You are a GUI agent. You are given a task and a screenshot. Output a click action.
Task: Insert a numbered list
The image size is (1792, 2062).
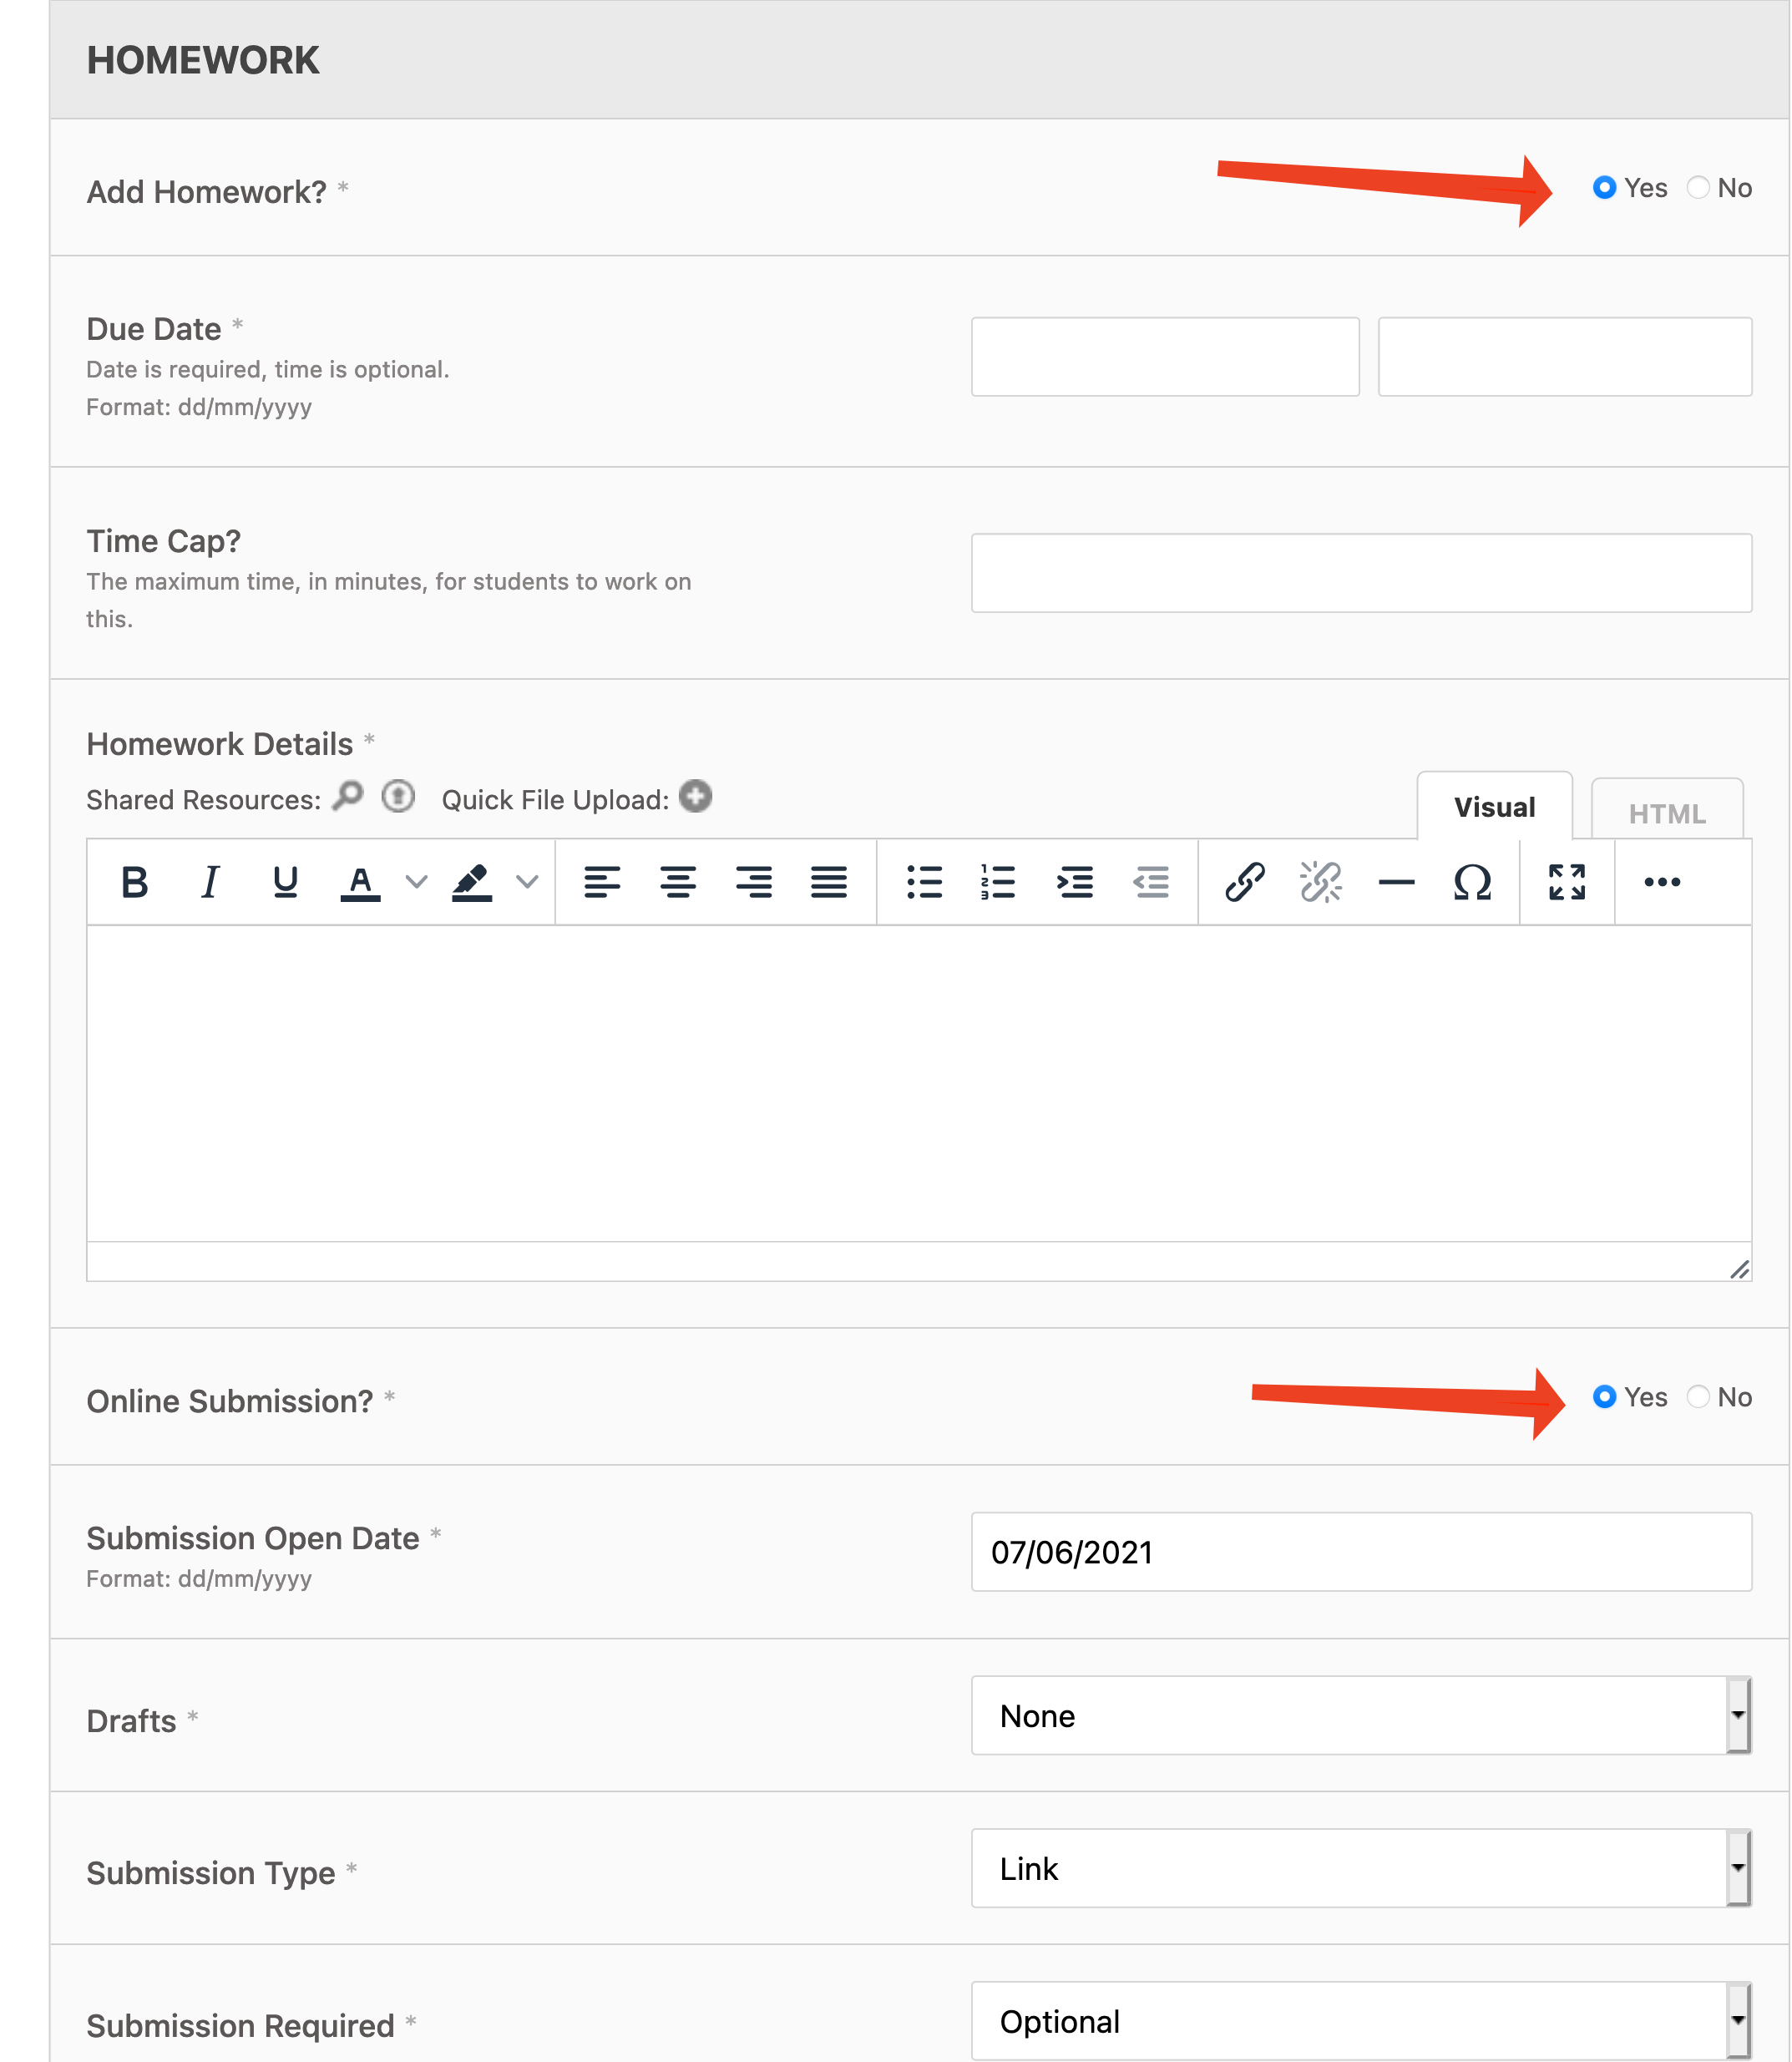point(998,882)
